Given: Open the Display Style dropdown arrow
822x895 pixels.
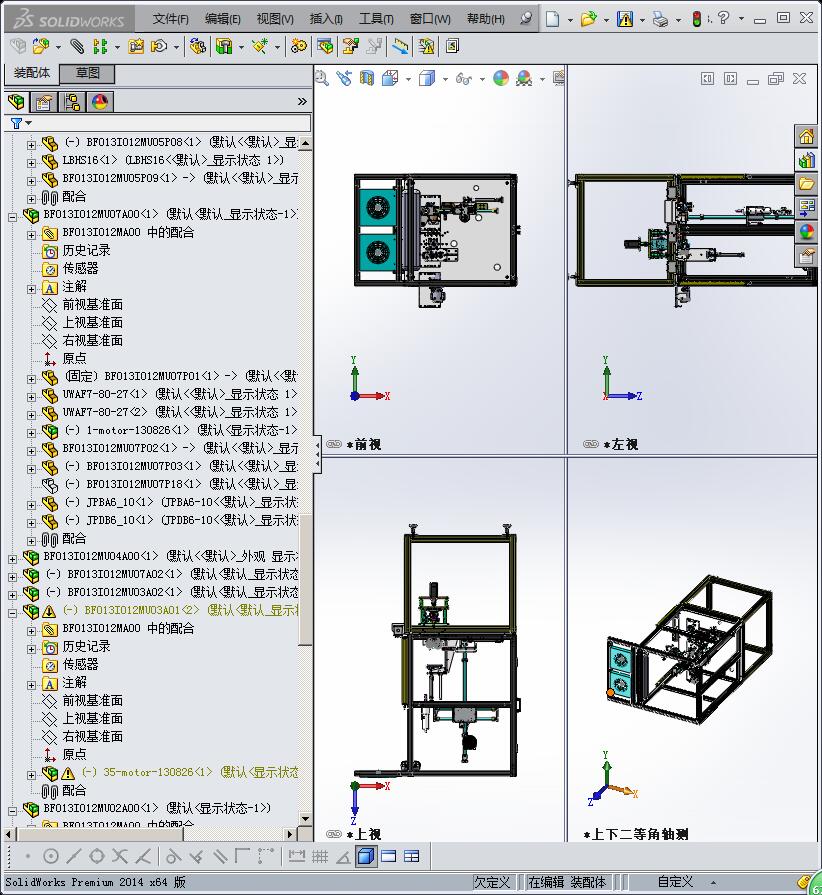Looking at the screenshot, I should click(445, 79).
